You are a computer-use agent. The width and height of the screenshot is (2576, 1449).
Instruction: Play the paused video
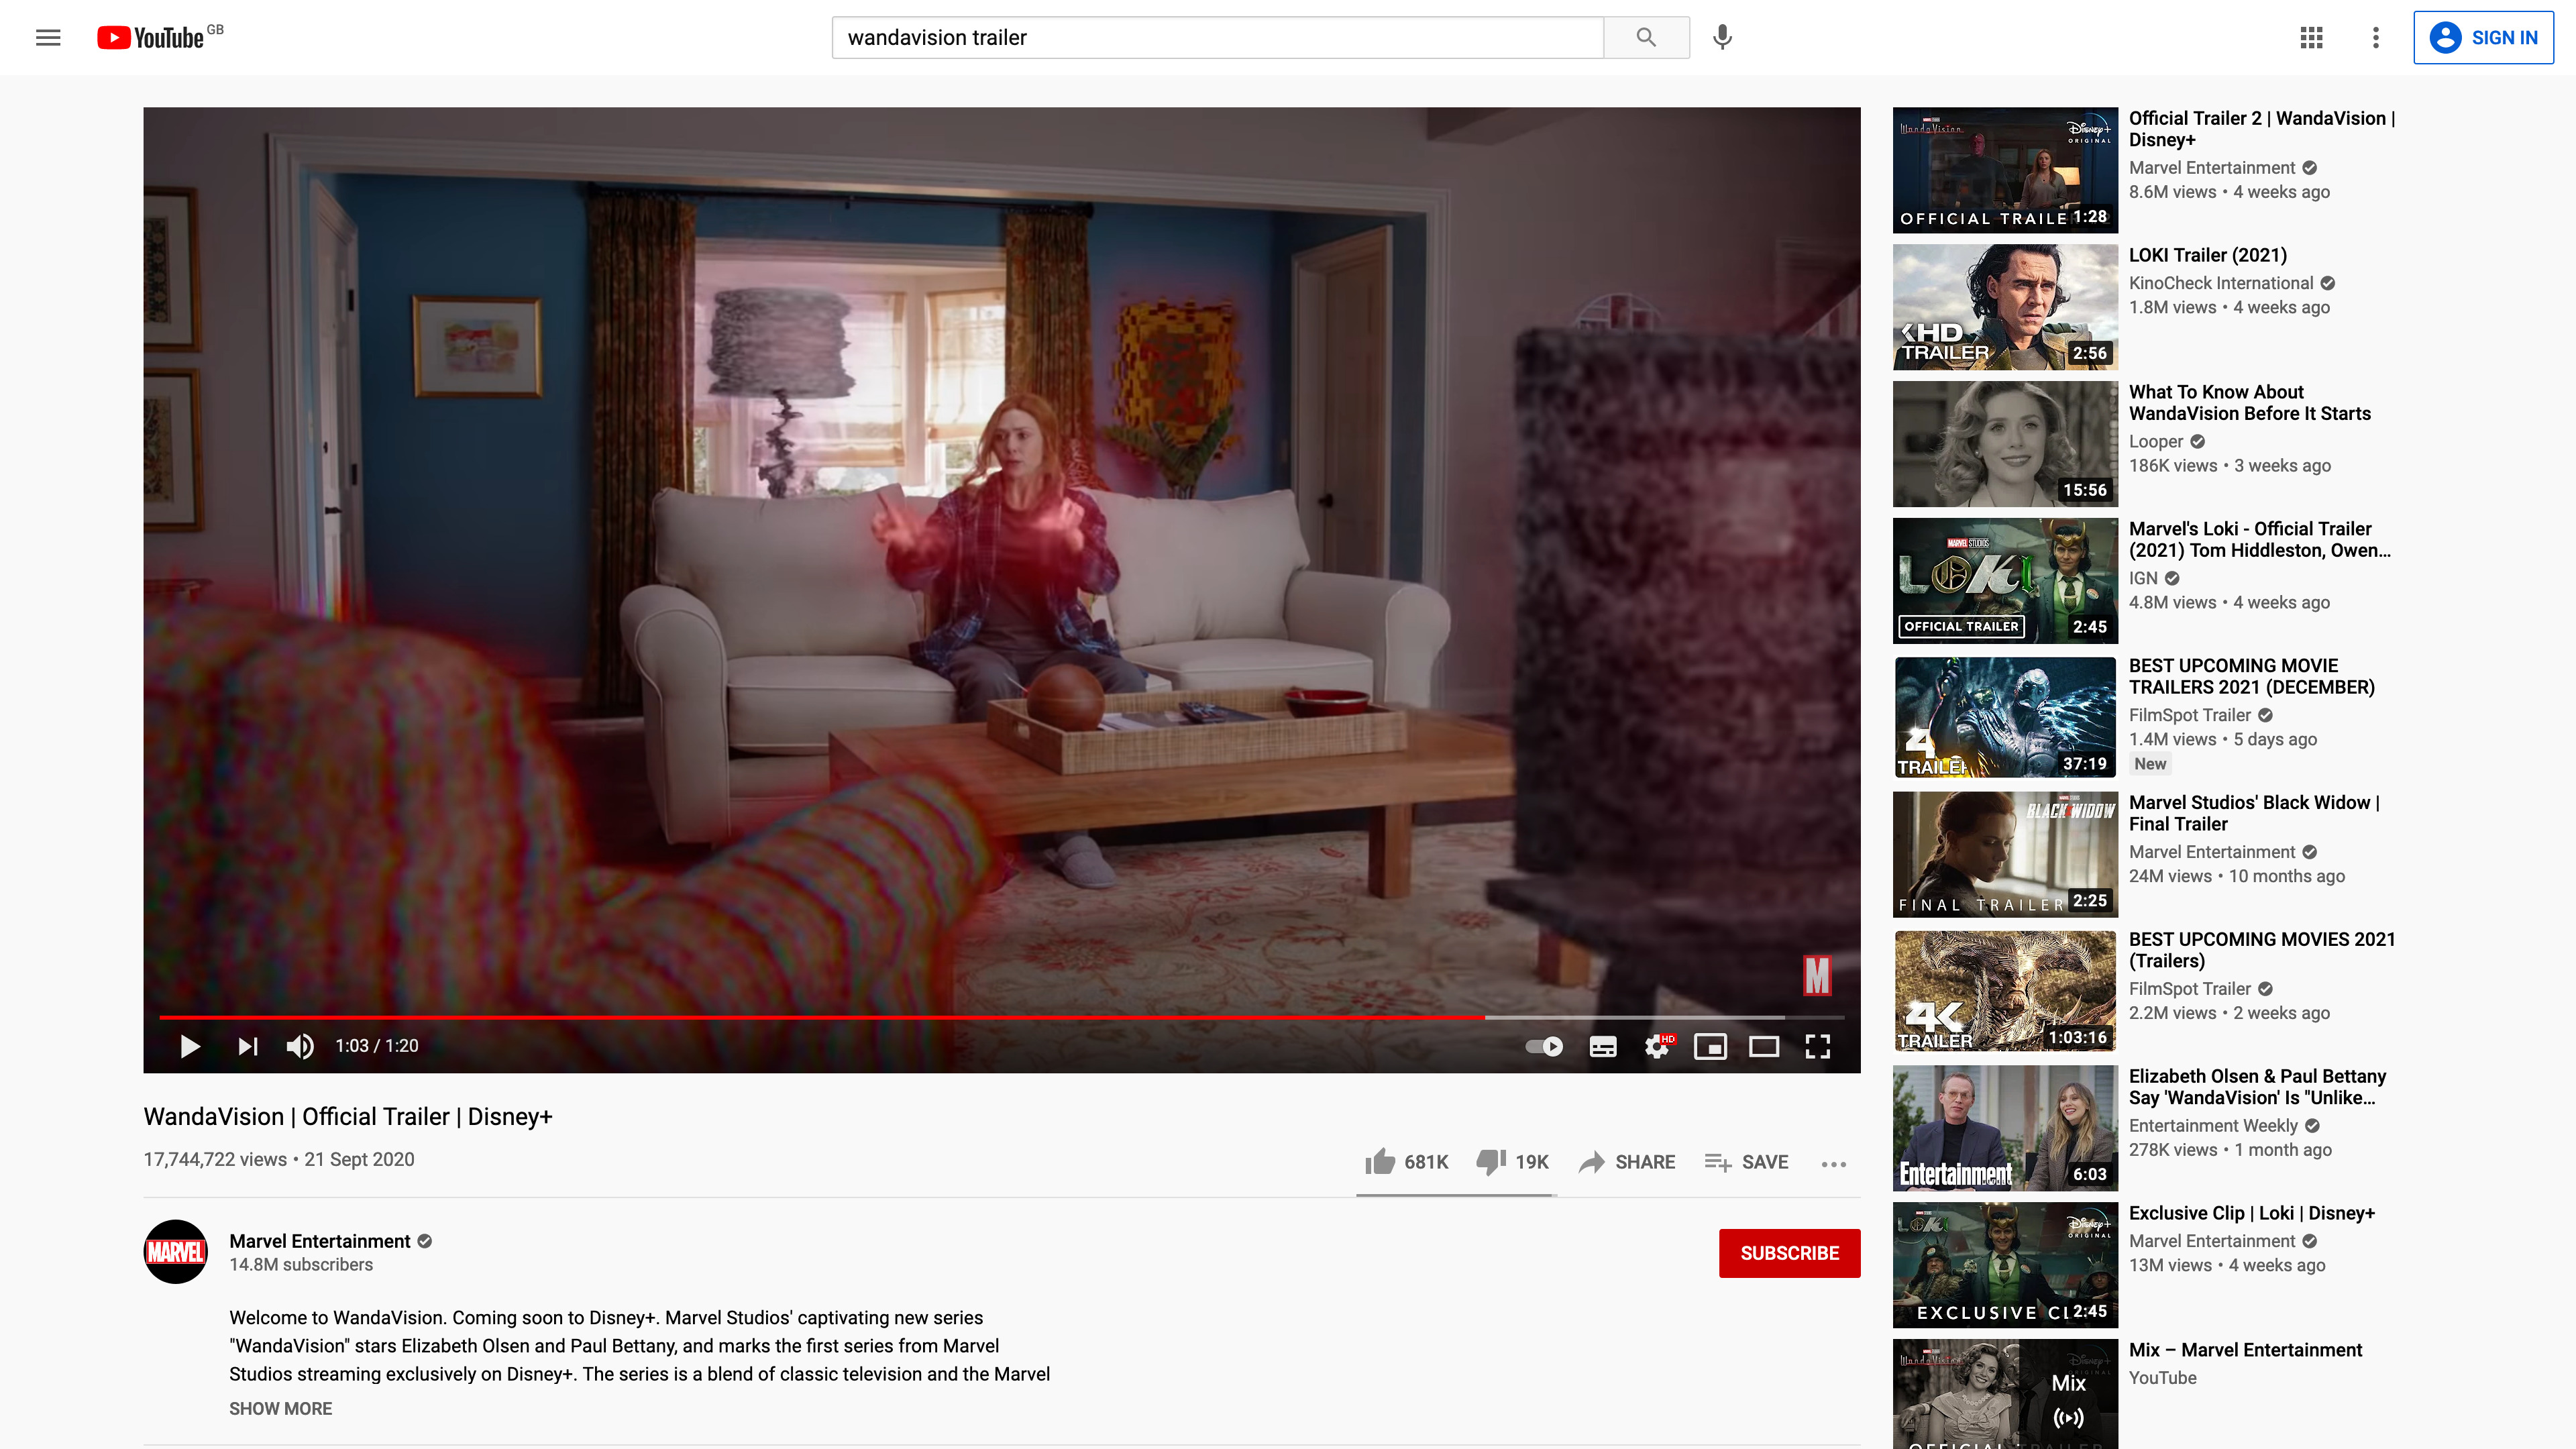(190, 1046)
